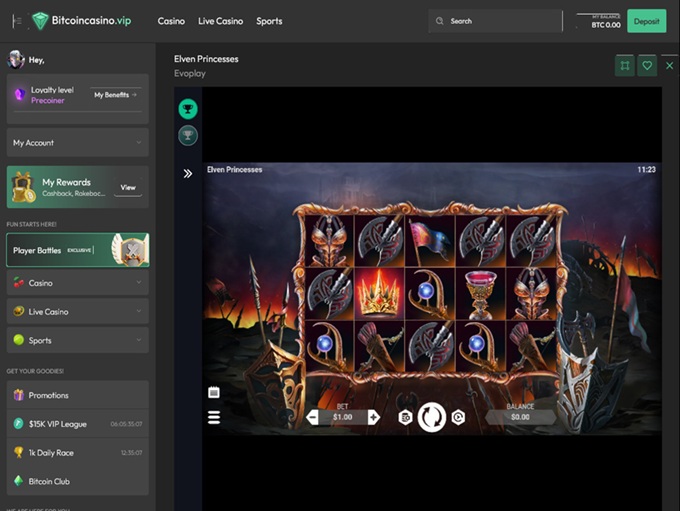Click the grey trophy icon below the green one

click(187, 135)
